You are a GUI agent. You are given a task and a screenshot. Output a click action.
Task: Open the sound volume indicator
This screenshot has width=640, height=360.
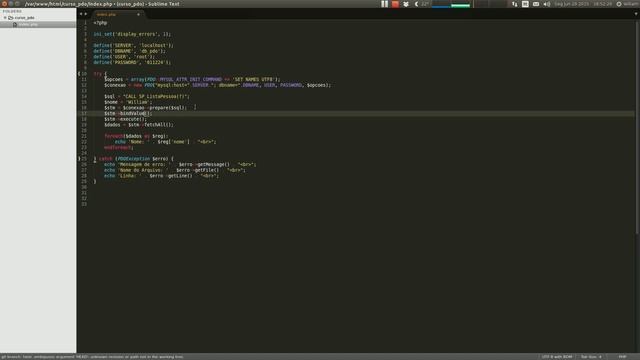coord(547,4)
